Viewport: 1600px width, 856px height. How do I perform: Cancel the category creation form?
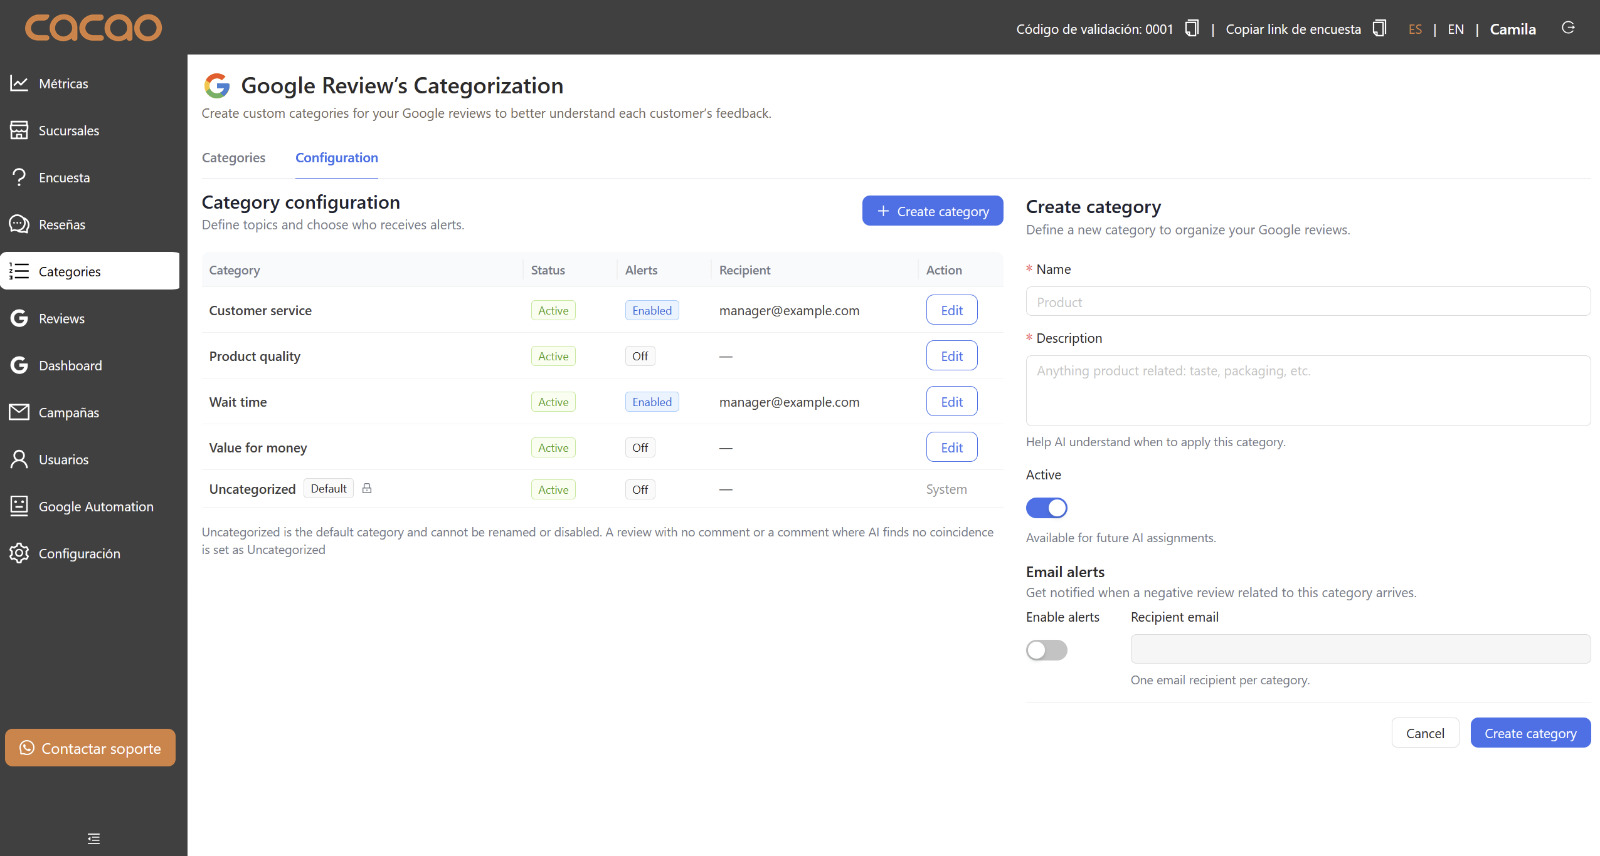point(1425,733)
